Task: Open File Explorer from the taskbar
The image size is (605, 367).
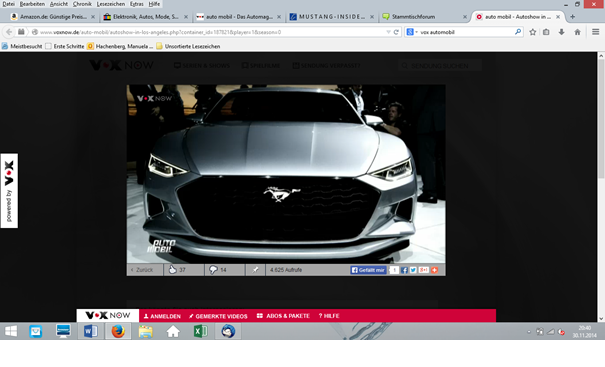Action: 145,331
